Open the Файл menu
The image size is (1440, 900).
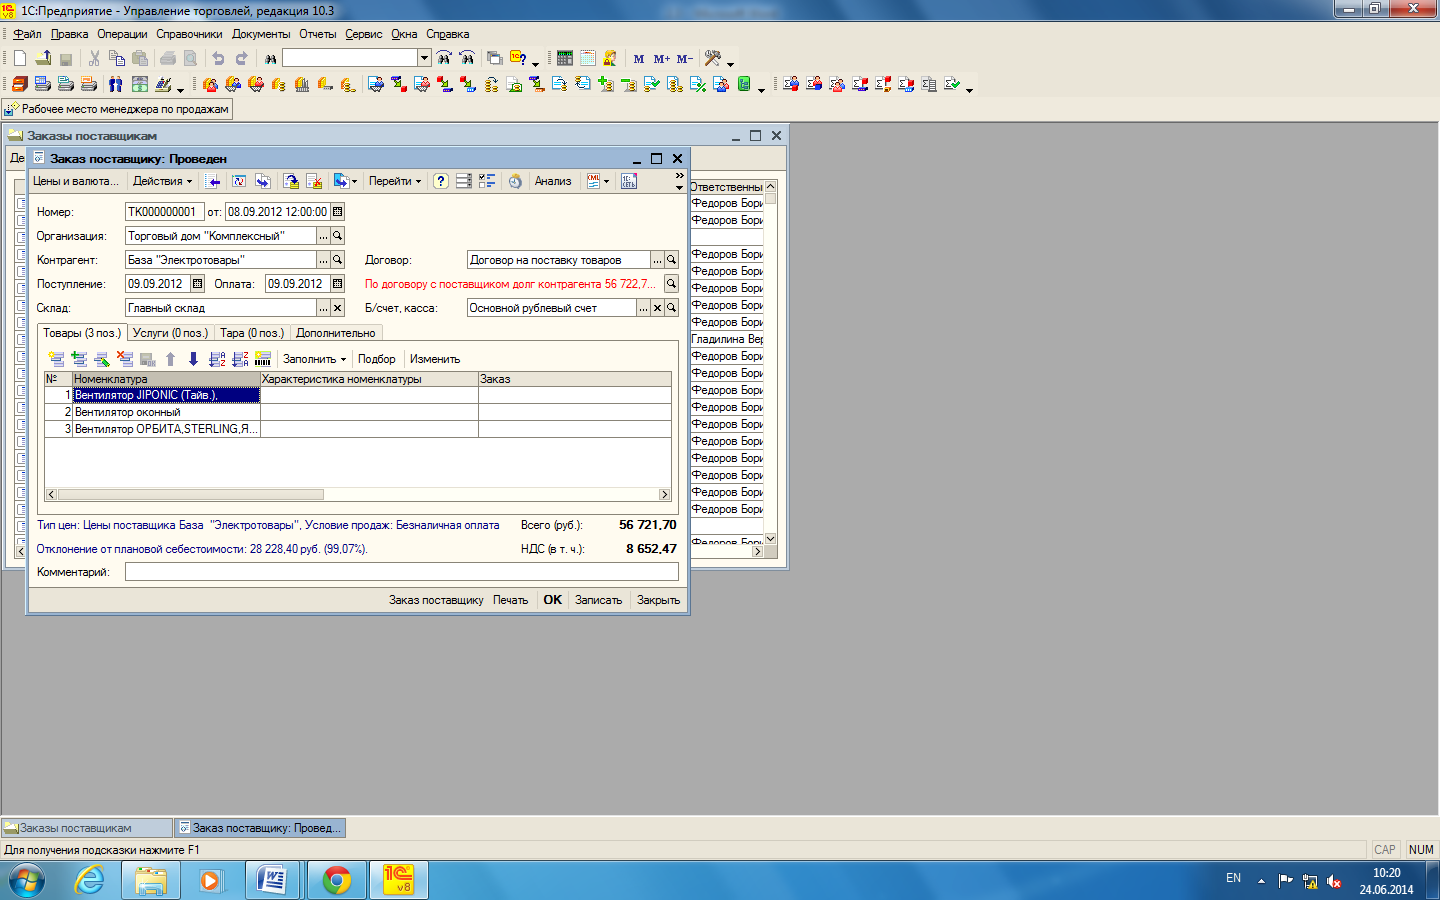[x=27, y=34]
